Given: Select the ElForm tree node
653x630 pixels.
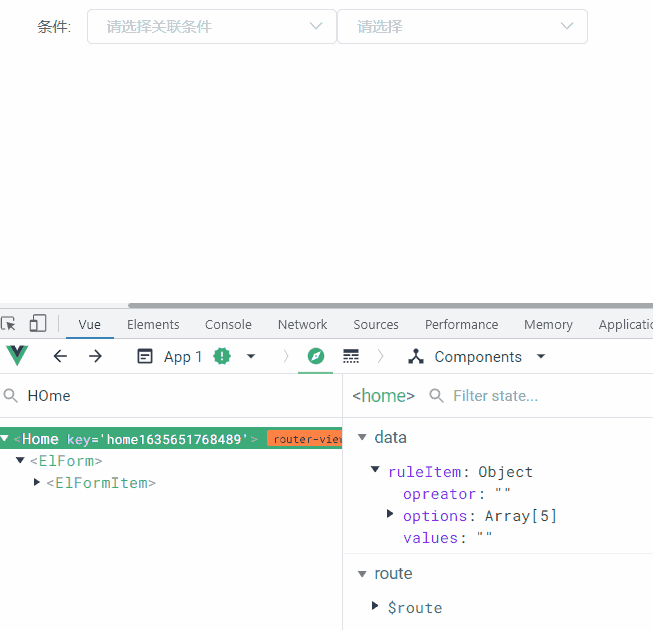Looking at the screenshot, I should pos(66,461).
